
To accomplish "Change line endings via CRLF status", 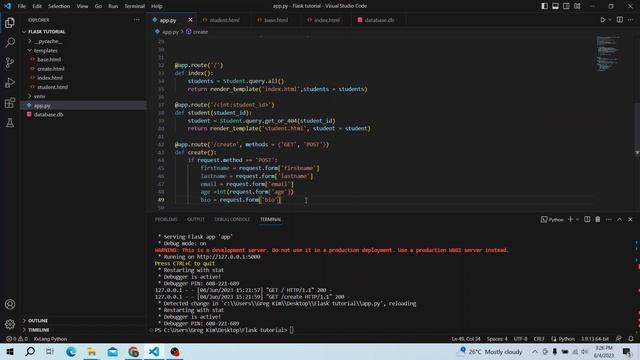I will 539,338.
